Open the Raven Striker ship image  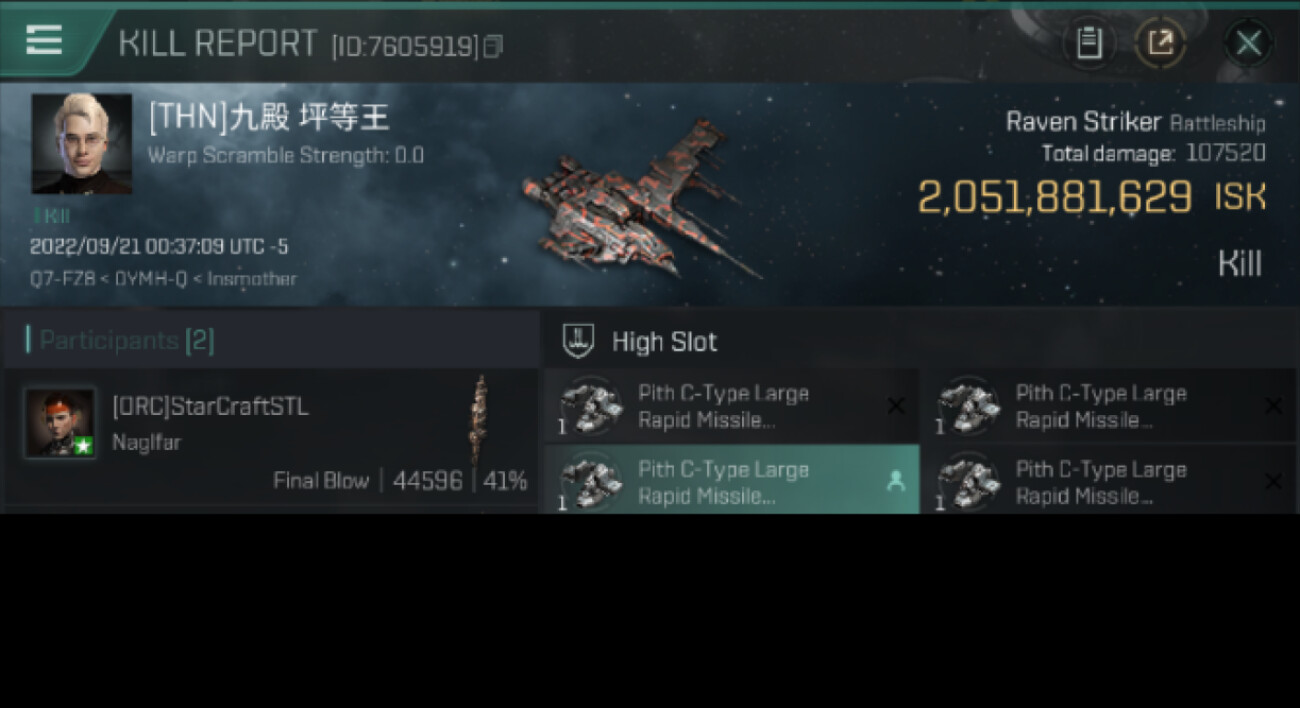(640, 200)
